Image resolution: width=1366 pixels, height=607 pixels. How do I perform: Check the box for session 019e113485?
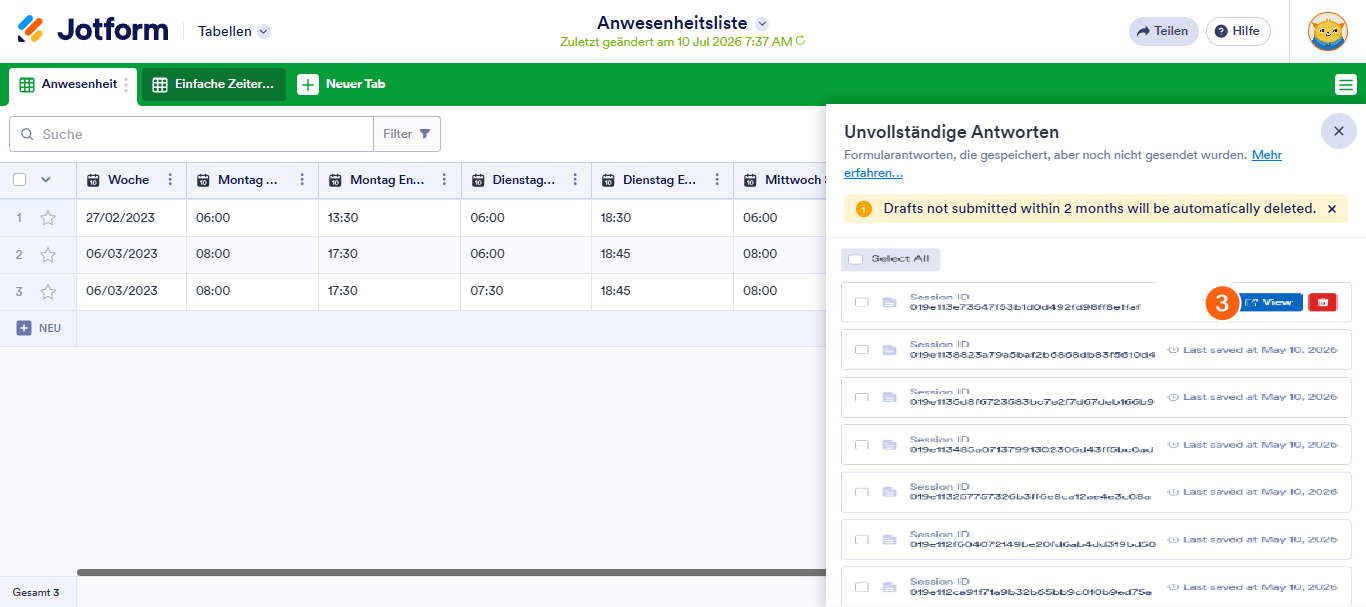tap(861, 444)
